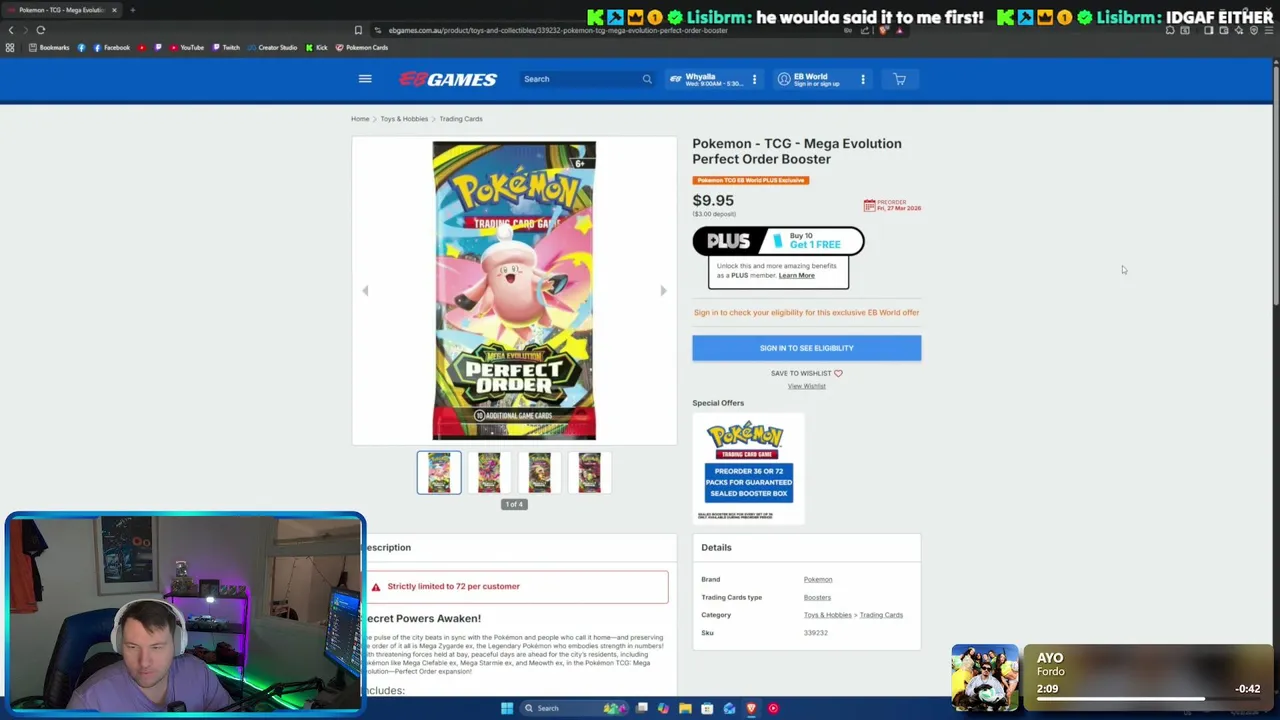Open the Twitch bookmark
The height and width of the screenshot is (720, 1280).
click(226, 47)
